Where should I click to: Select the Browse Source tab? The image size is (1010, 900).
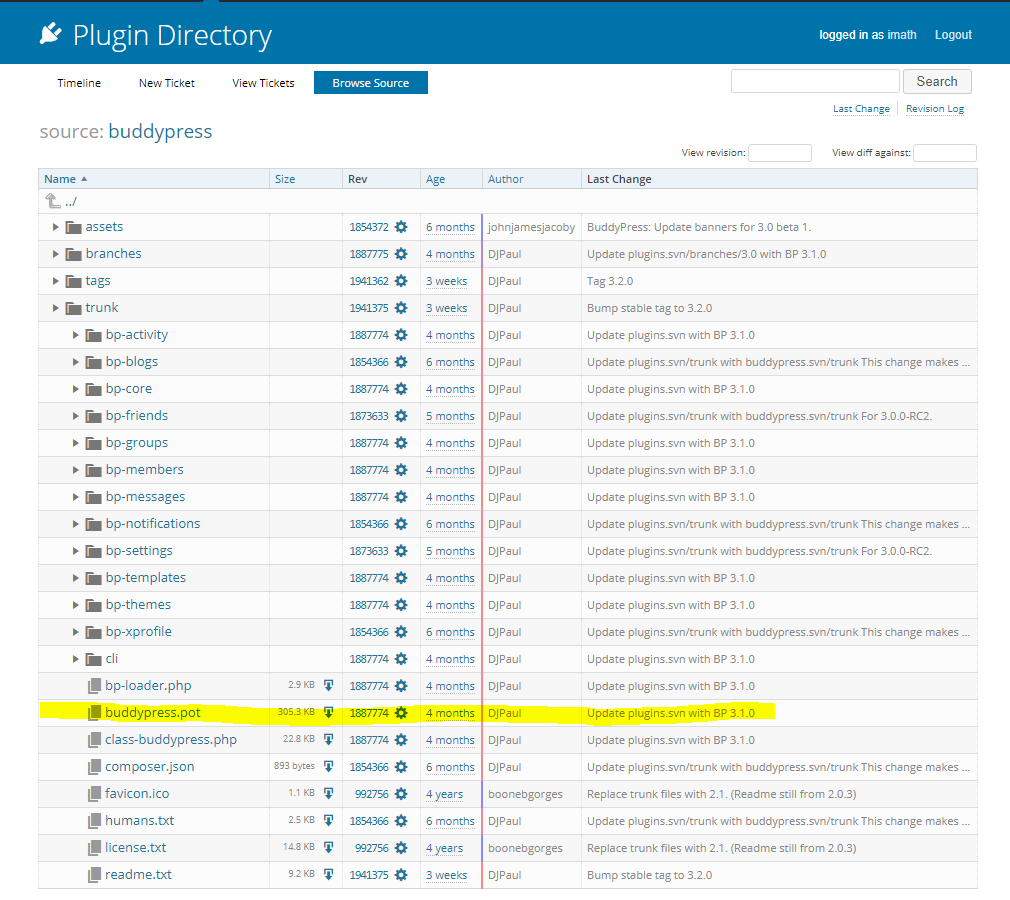pyautogui.click(x=371, y=83)
